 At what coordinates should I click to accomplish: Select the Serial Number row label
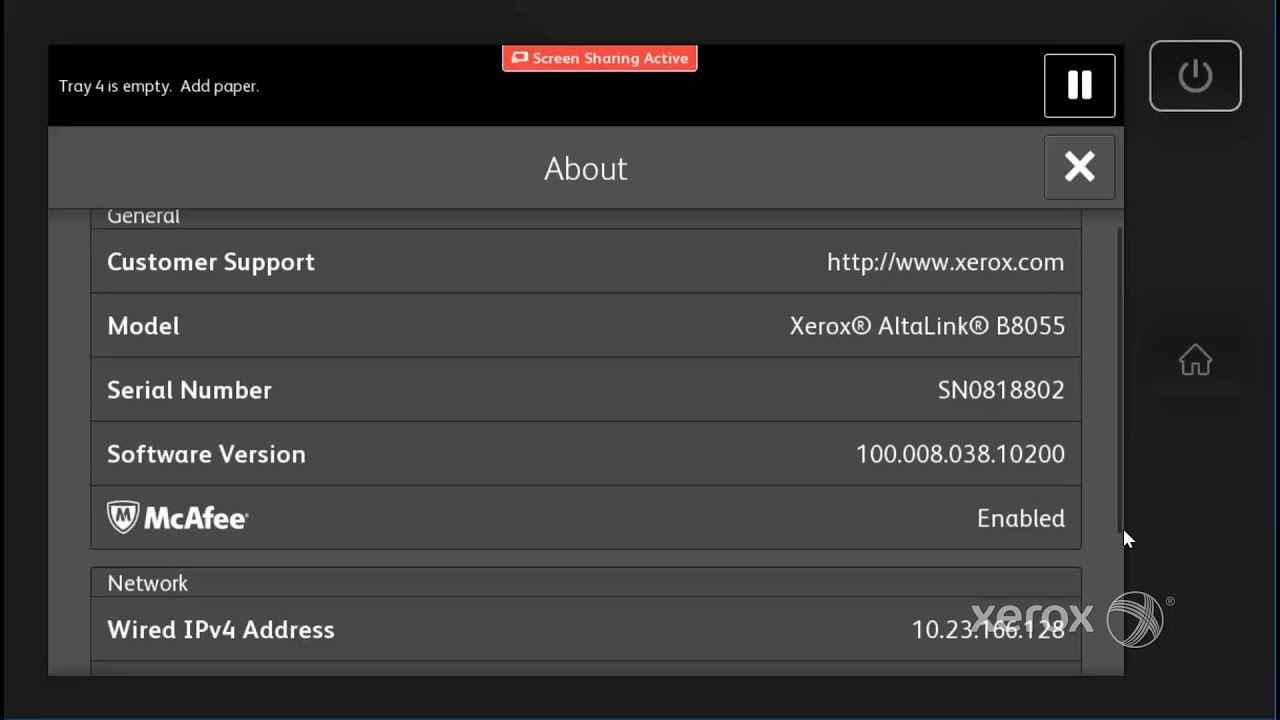(189, 390)
